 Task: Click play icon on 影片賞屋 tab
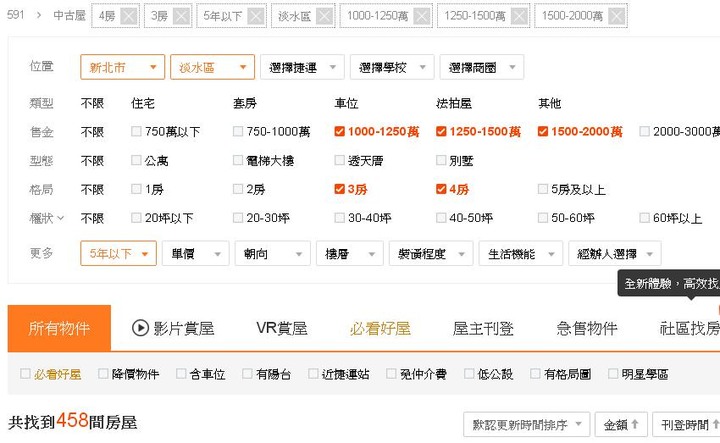[x=140, y=328]
